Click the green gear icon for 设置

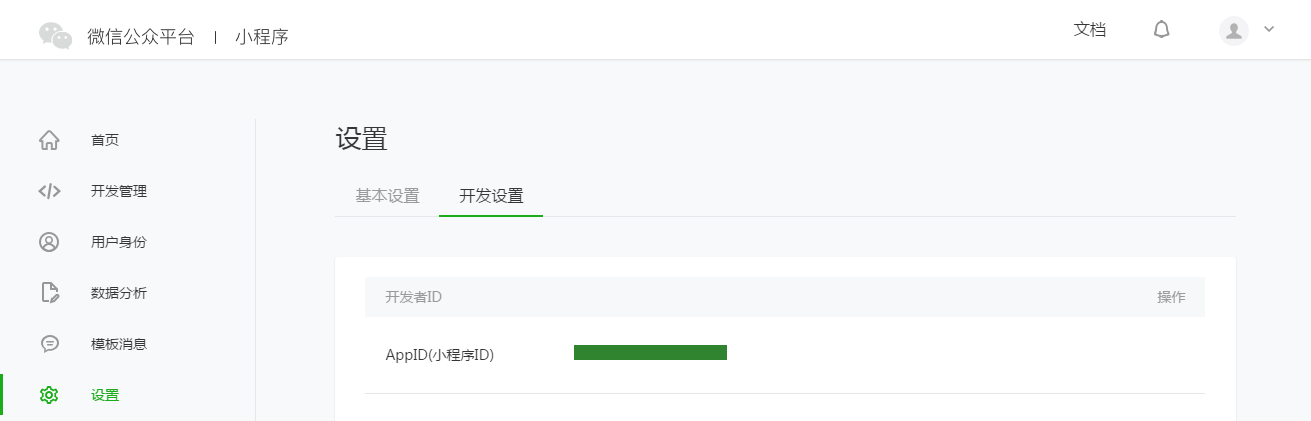pyautogui.click(x=49, y=395)
